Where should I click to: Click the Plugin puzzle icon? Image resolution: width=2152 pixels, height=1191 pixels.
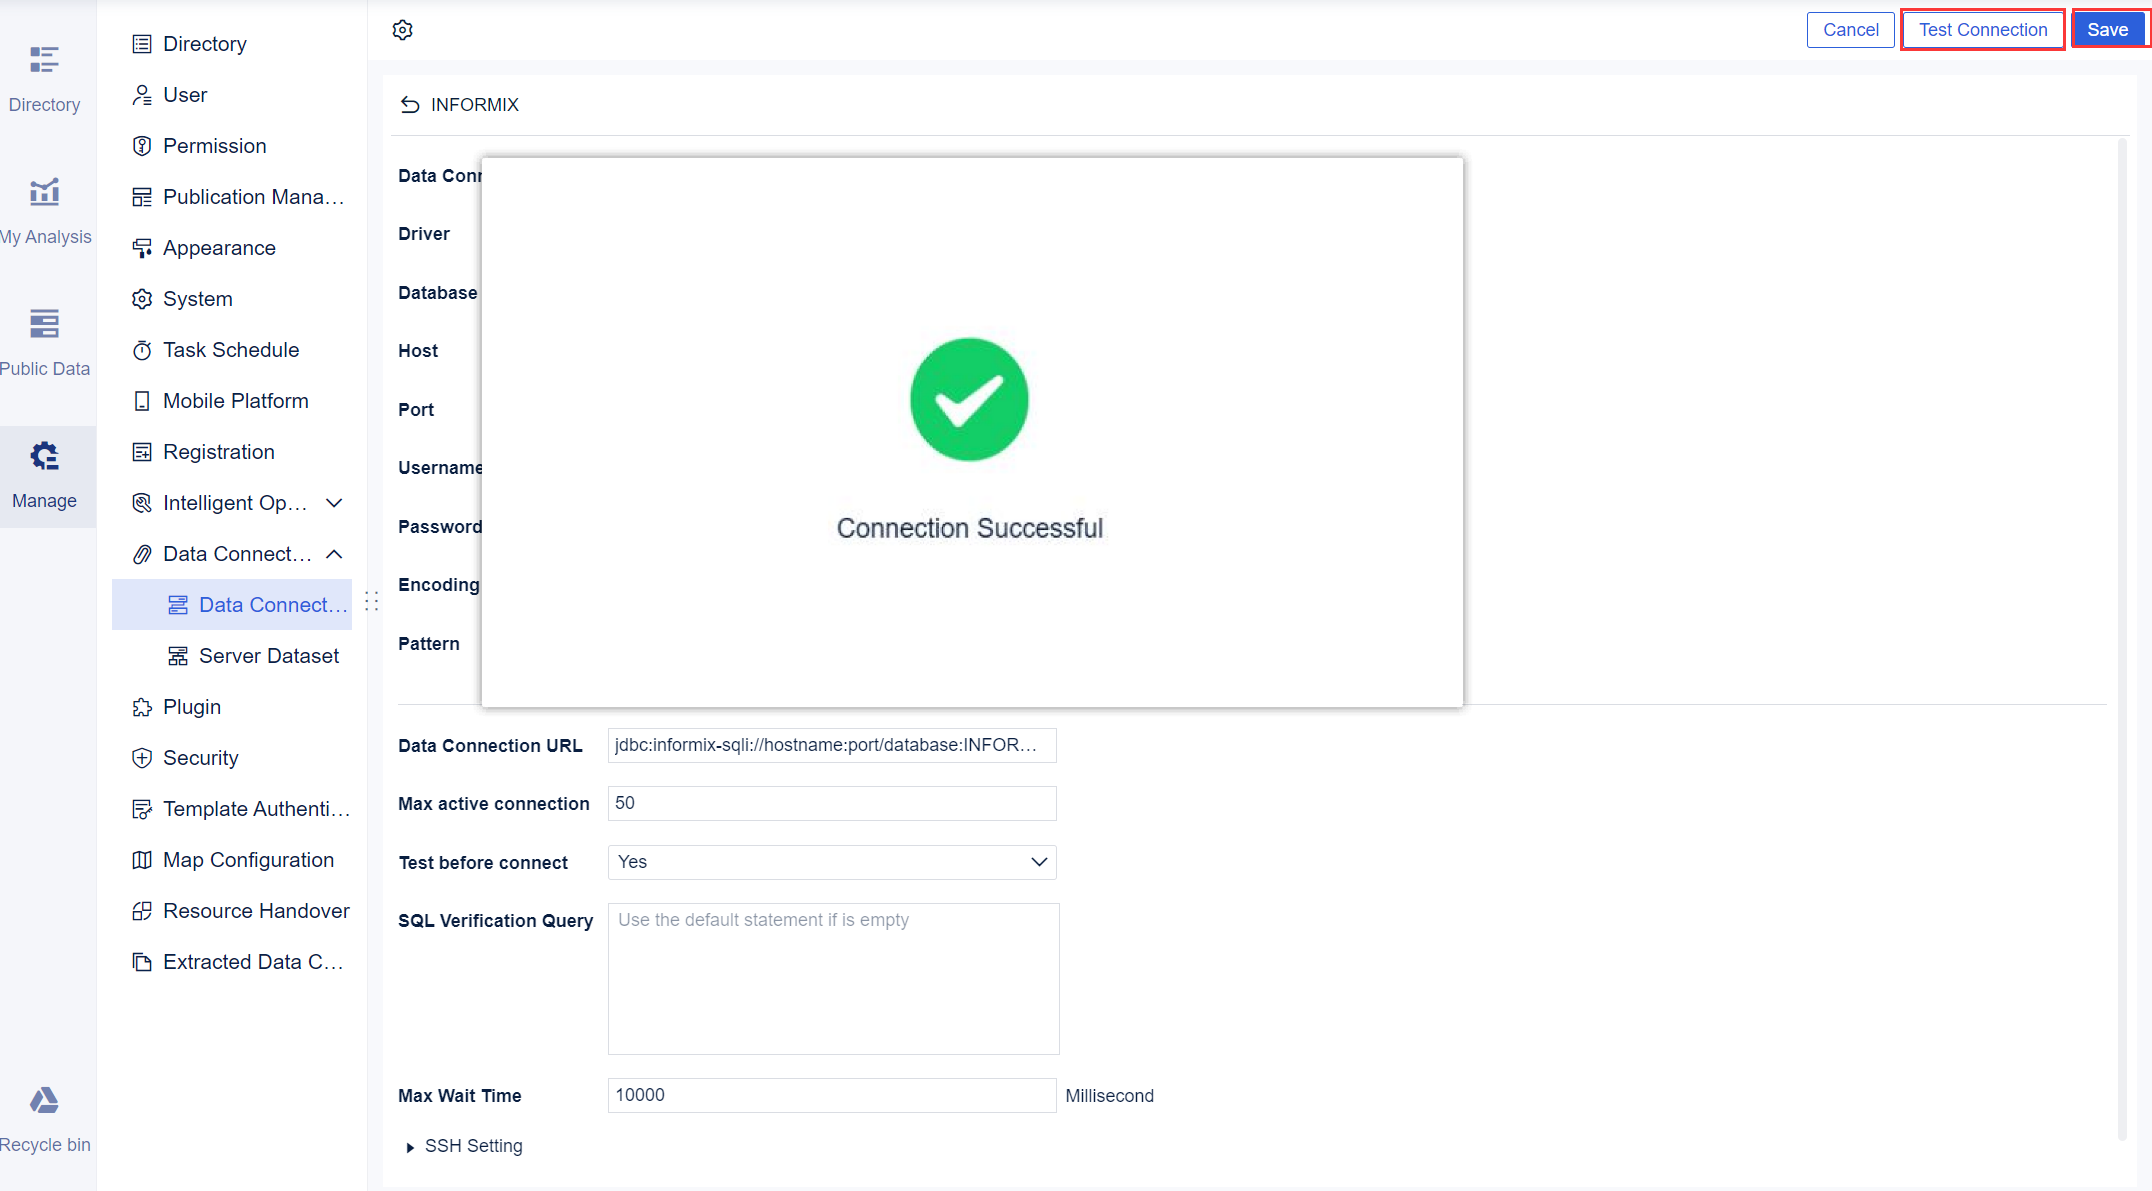point(142,707)
